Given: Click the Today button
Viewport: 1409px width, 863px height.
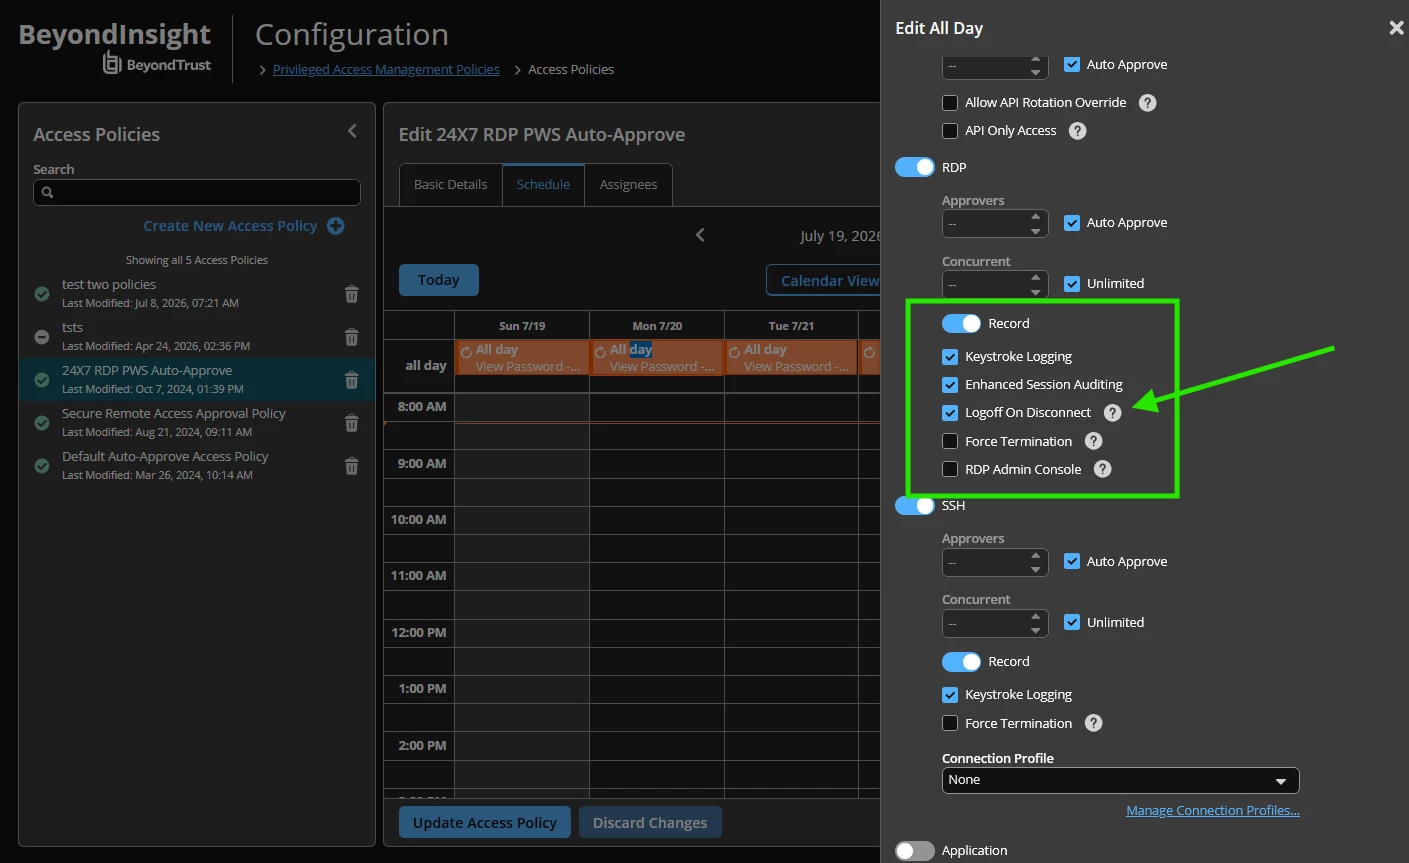Looking at the screenshot, I should pos(439,280).
